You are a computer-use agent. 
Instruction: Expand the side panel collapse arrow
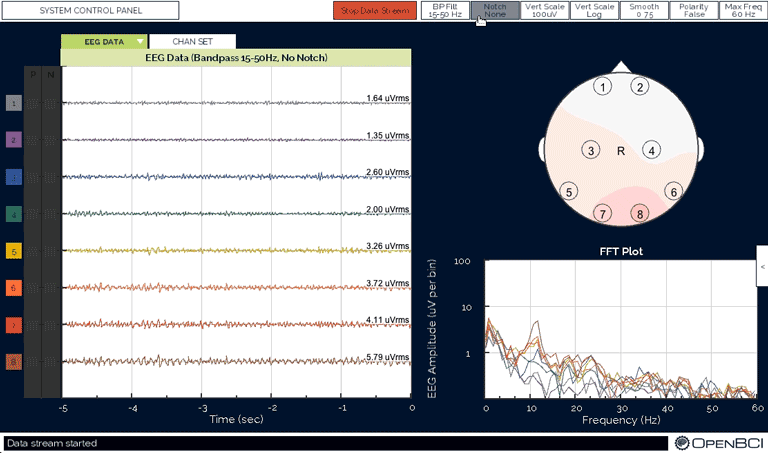(762, 267)
